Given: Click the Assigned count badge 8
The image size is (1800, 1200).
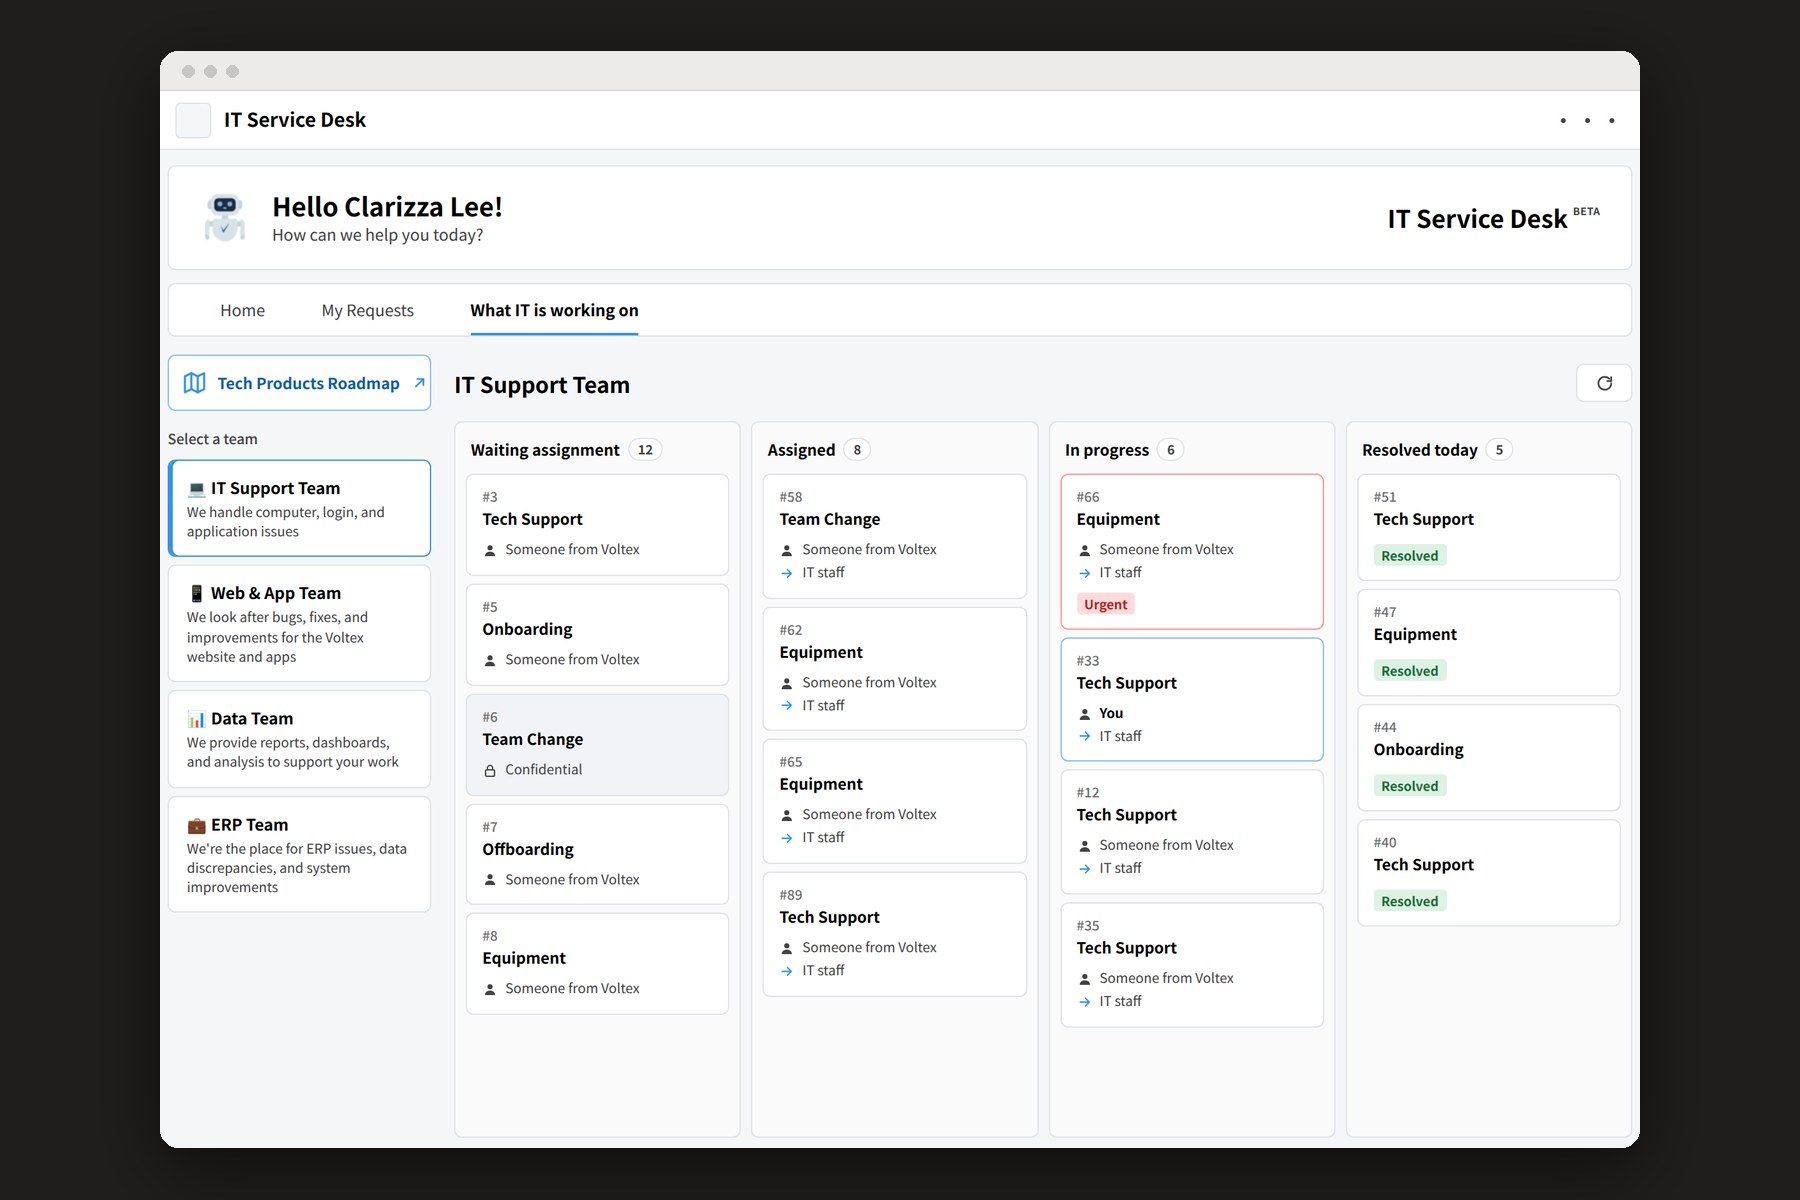Looking at the screenshot, I should click(x=857, y=450).
